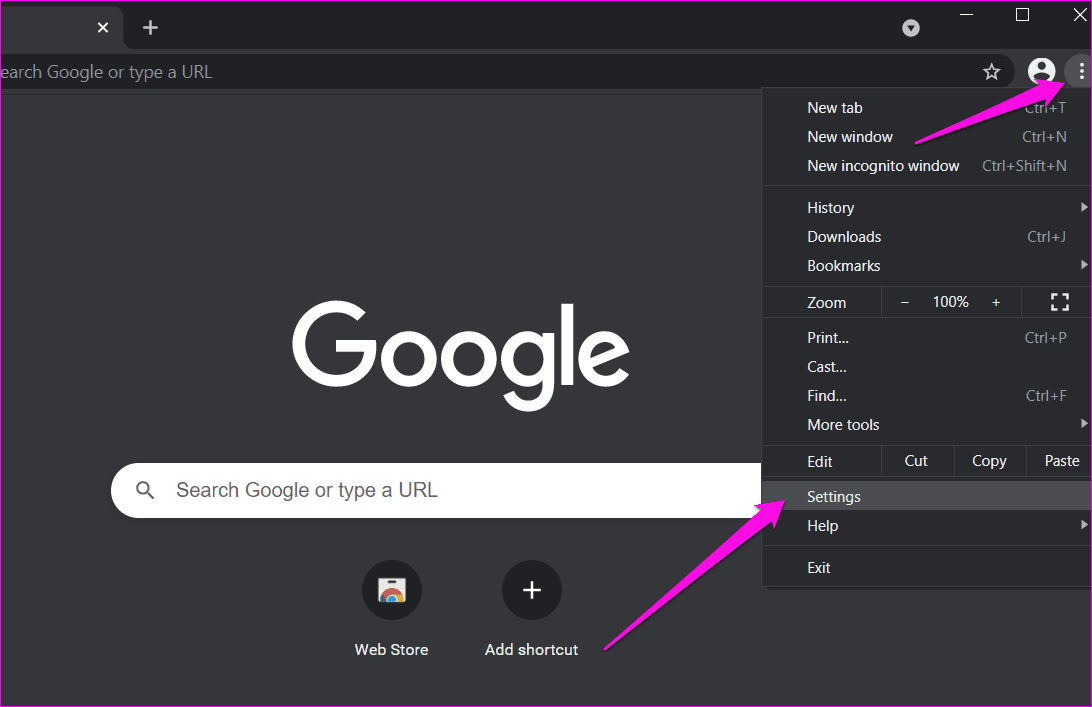
Task: Expand the History submenu
Action: click(927, 208)
